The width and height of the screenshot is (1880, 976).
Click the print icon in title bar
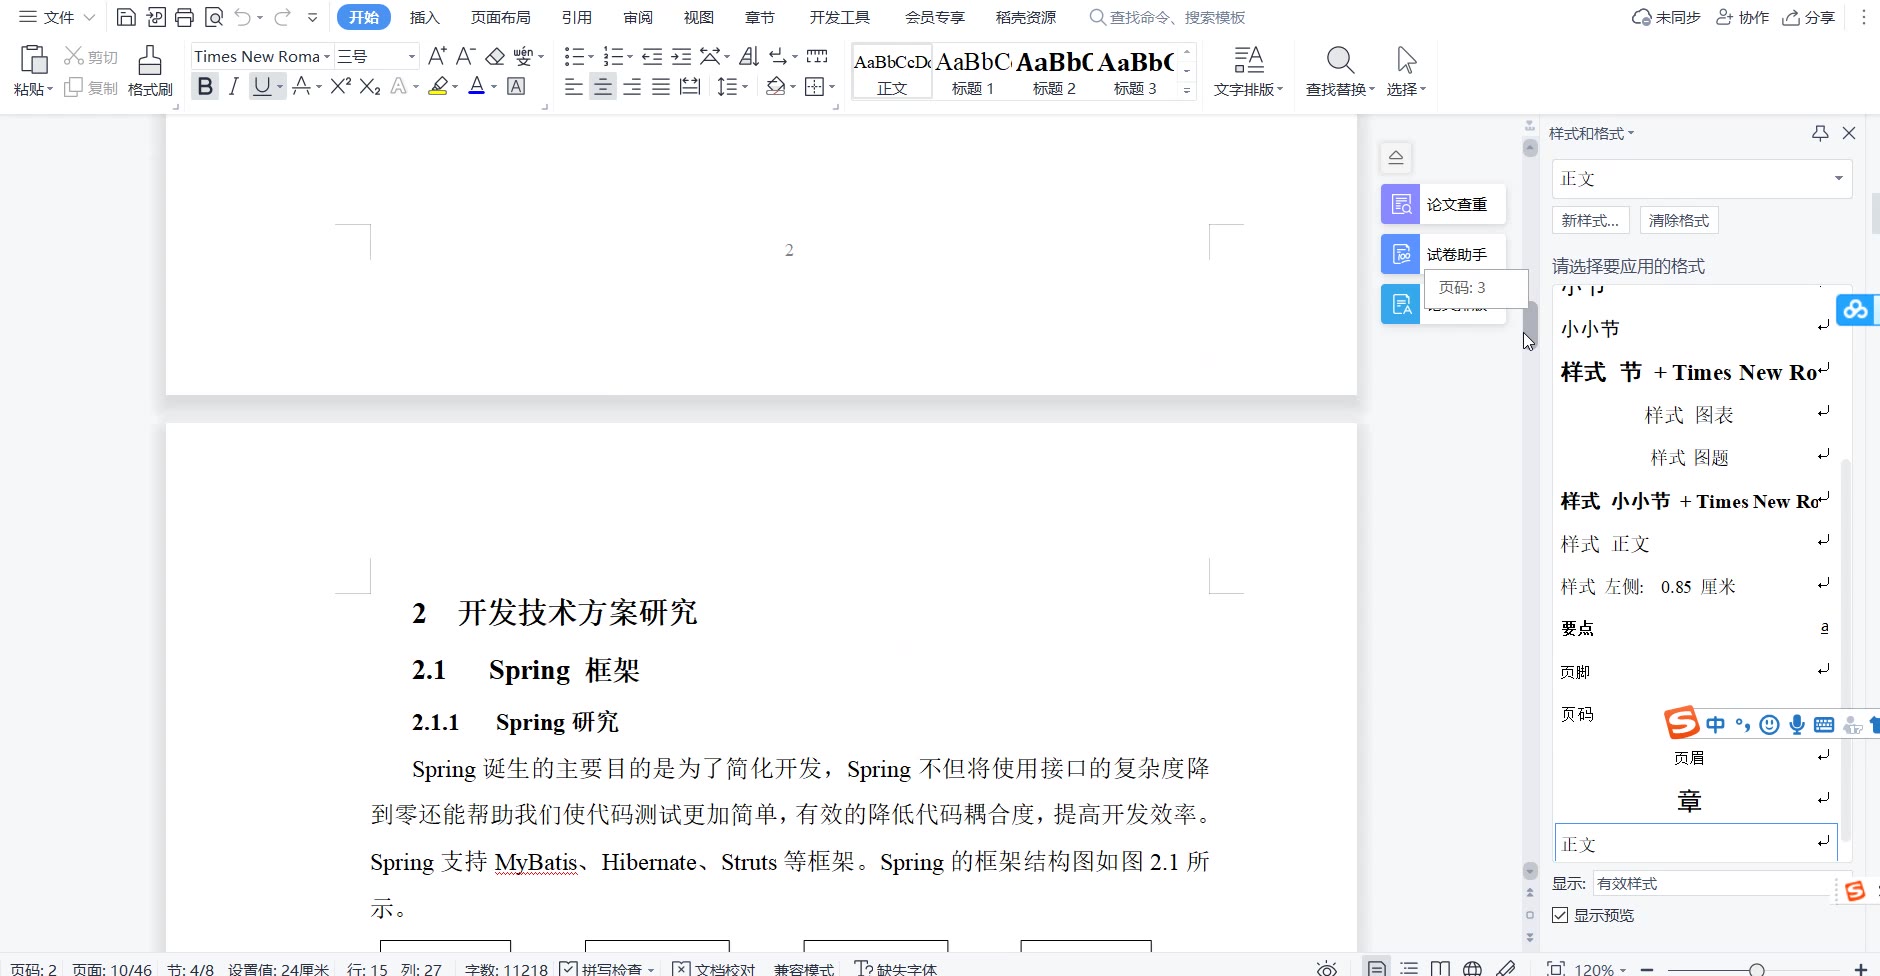point(184,17)
